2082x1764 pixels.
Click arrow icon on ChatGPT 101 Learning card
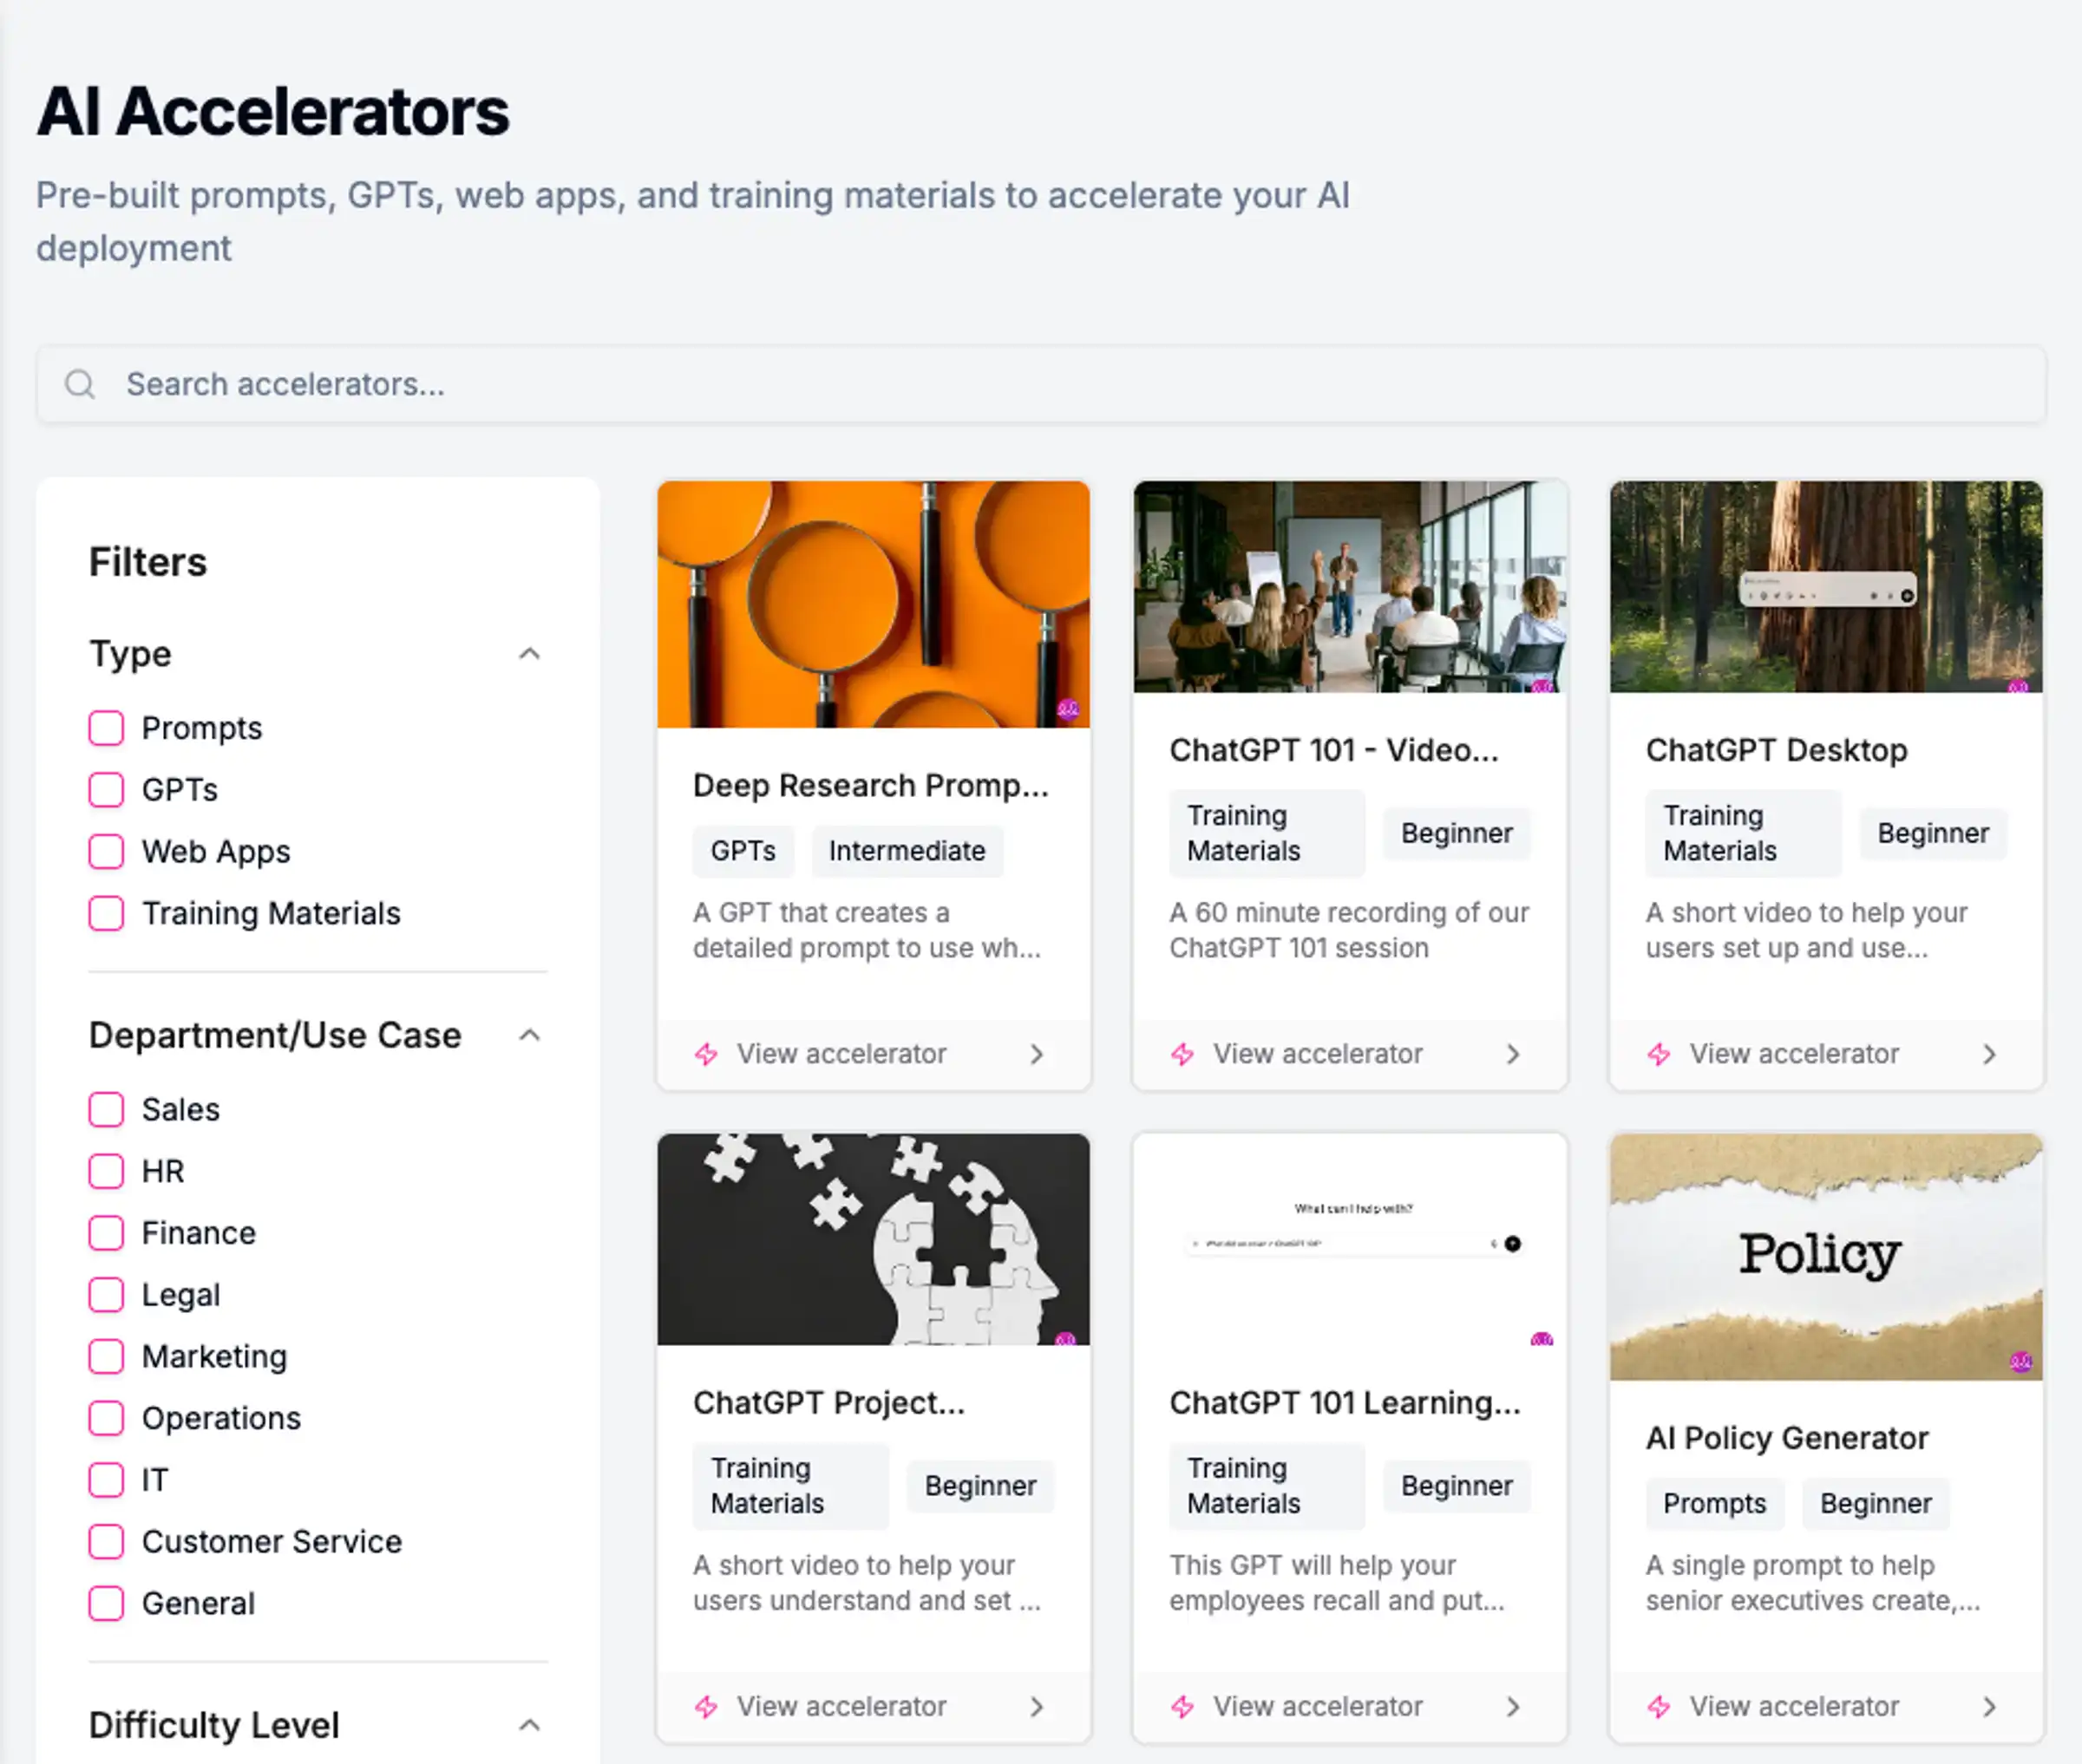tap(1513, 1707)
